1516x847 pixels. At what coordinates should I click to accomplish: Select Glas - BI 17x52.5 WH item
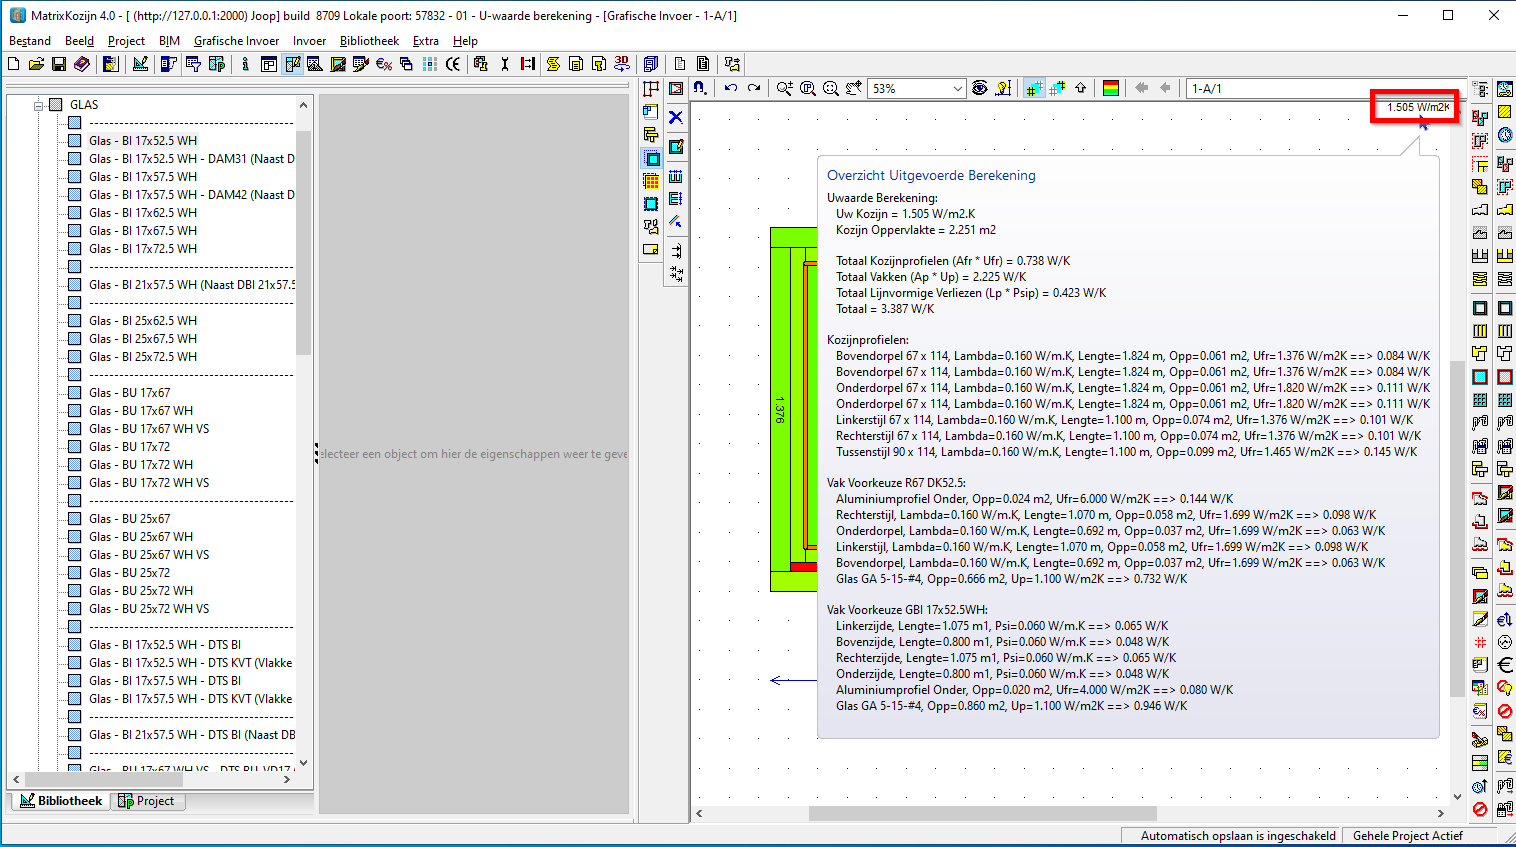(142, 141)
